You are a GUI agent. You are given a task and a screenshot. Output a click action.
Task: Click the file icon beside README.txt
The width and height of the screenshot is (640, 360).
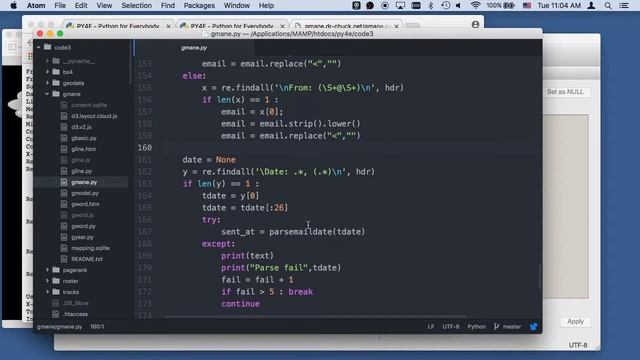(x=64, y=259)
